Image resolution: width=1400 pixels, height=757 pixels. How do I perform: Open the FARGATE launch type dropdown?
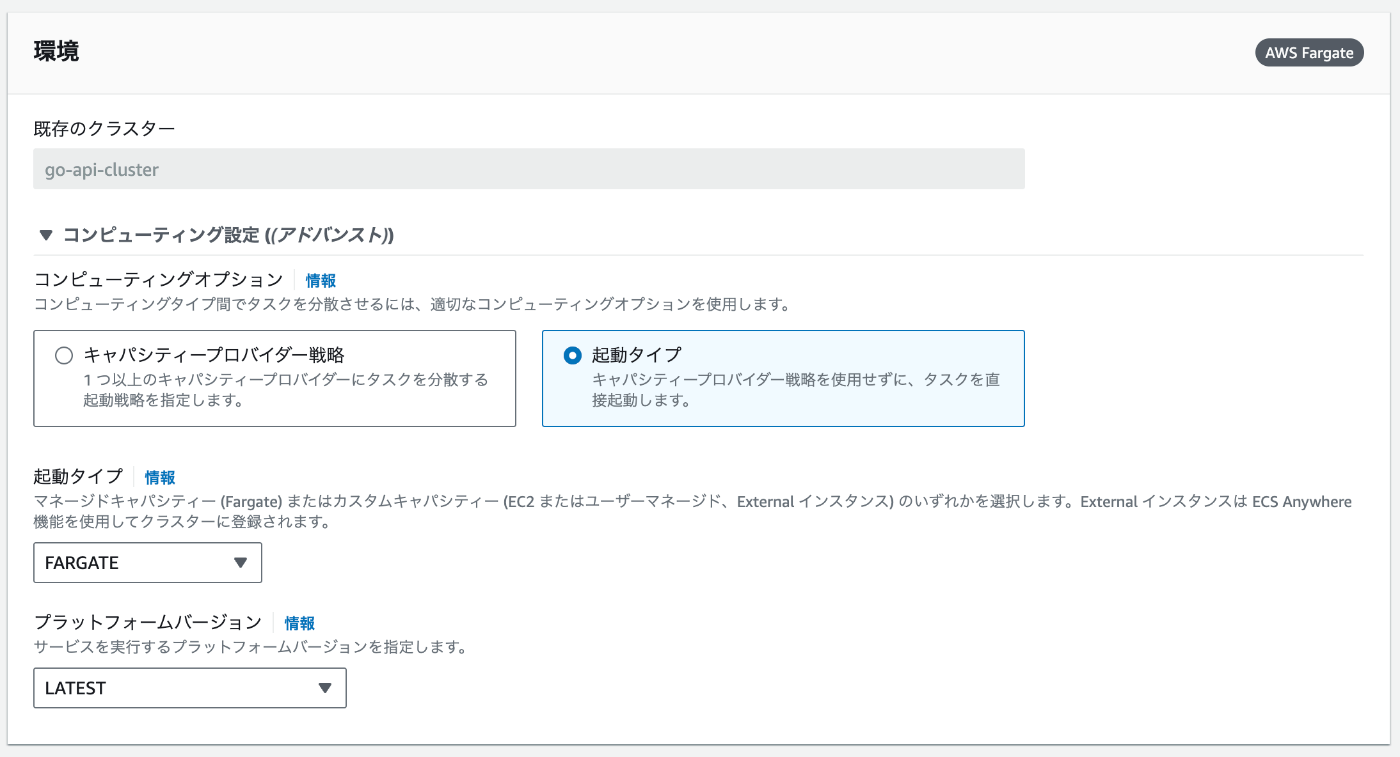click(147, 563)
